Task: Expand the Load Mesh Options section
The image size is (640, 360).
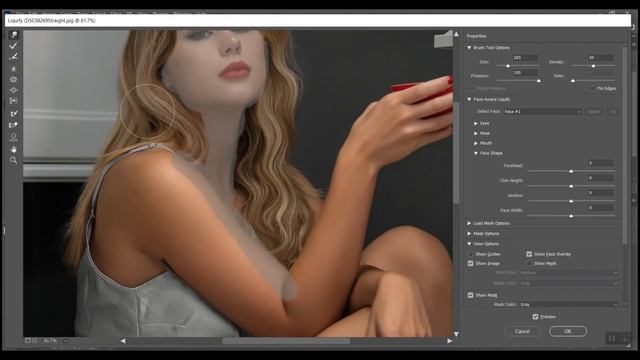Action: (x=469, y=223)
